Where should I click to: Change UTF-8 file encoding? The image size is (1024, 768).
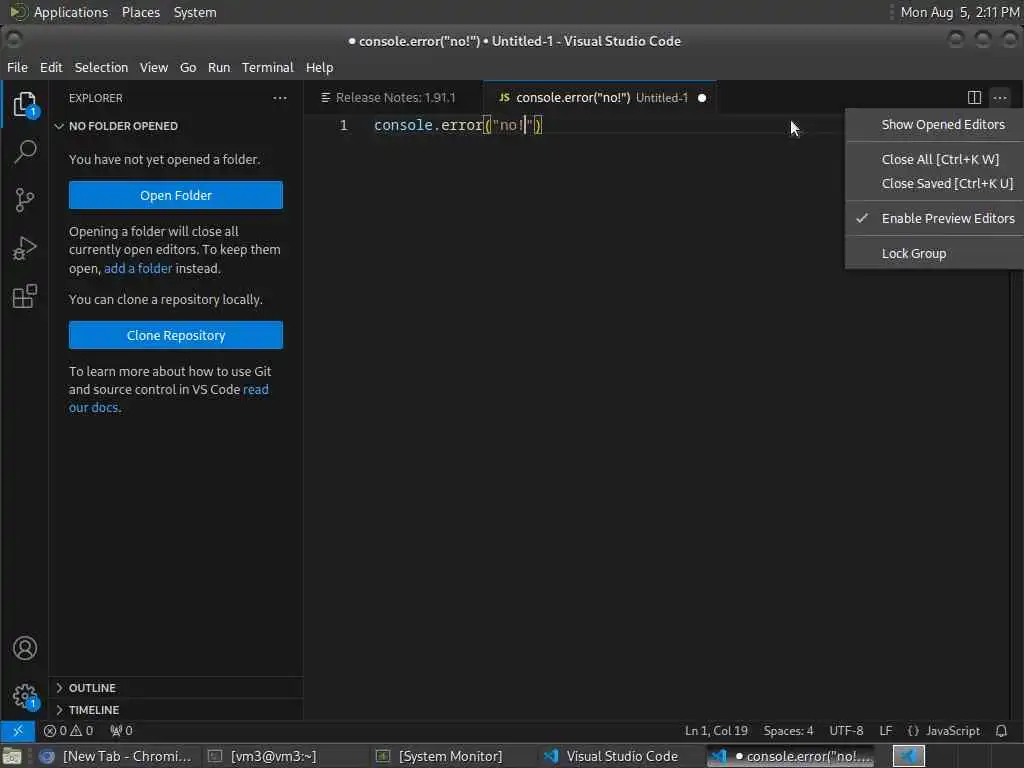click(846, 731)
